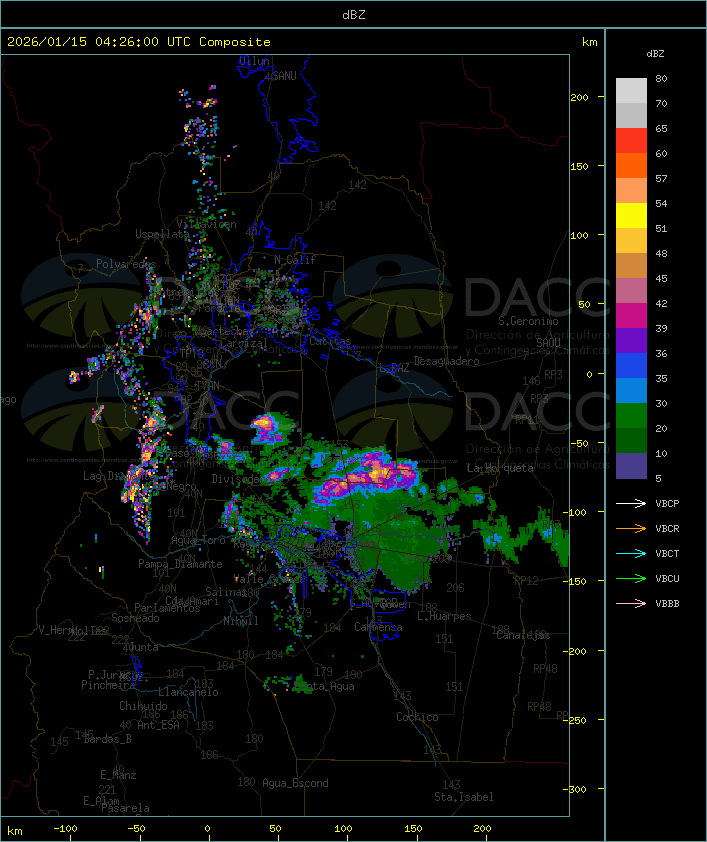This screenshot has height=842, width=707.
Task: Select the dark orange 57-60 dBZ swatch
Action: (631, 165)
